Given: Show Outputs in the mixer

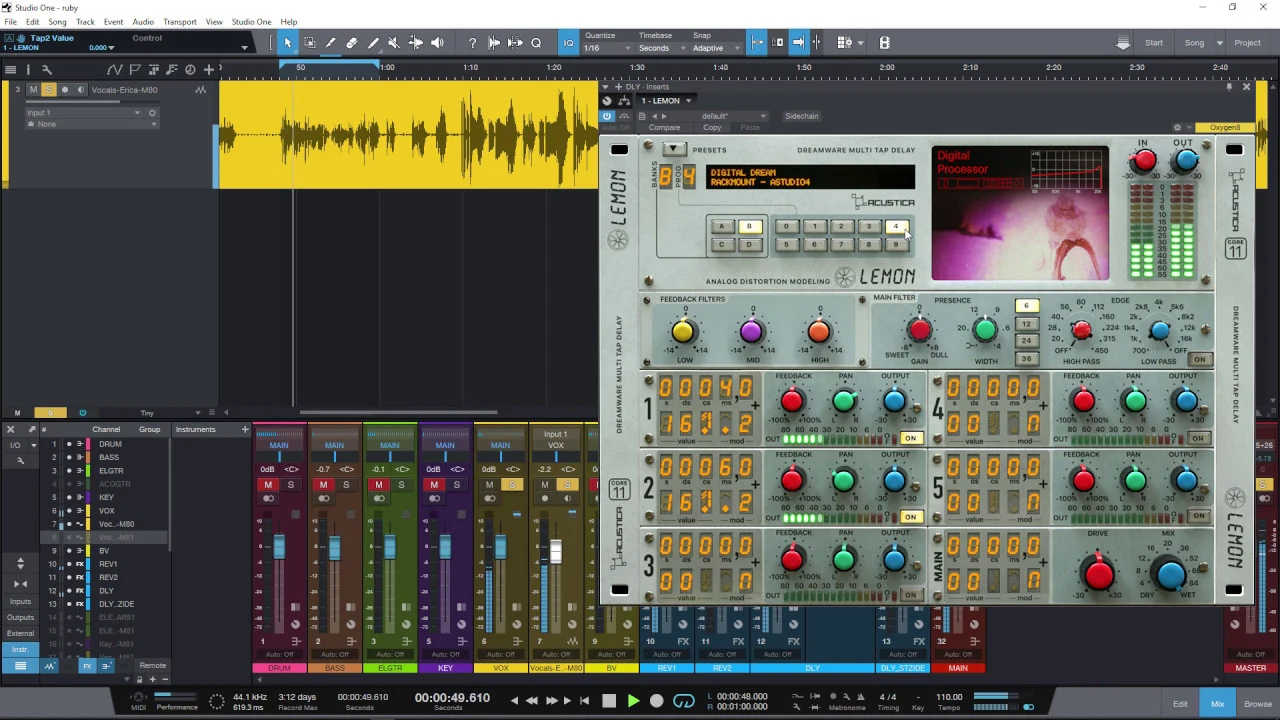Looking at the screenshot, I should [20, 618].
